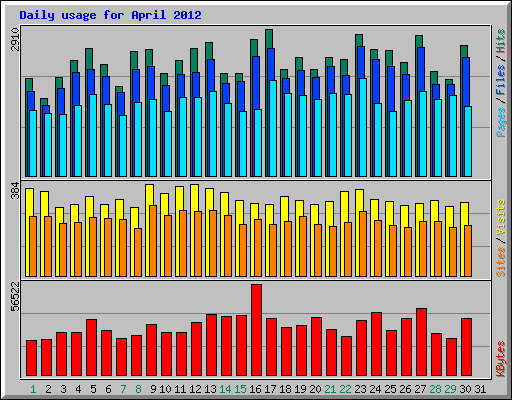
Task: Select day 6 label on the x-axis
Action: point(108,389)
